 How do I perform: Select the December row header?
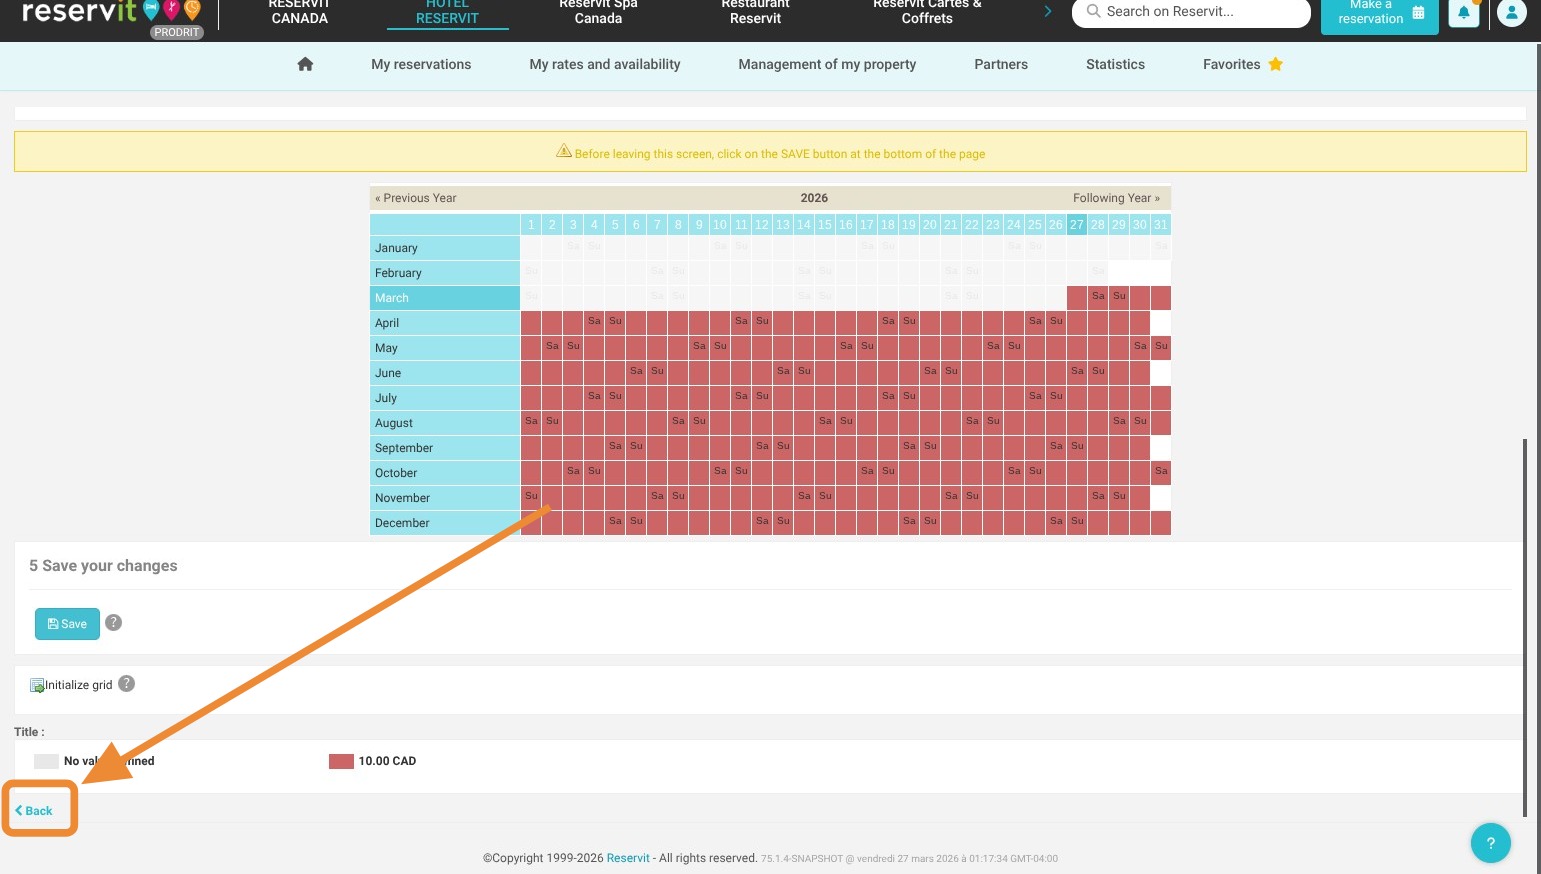pos(445,523)
